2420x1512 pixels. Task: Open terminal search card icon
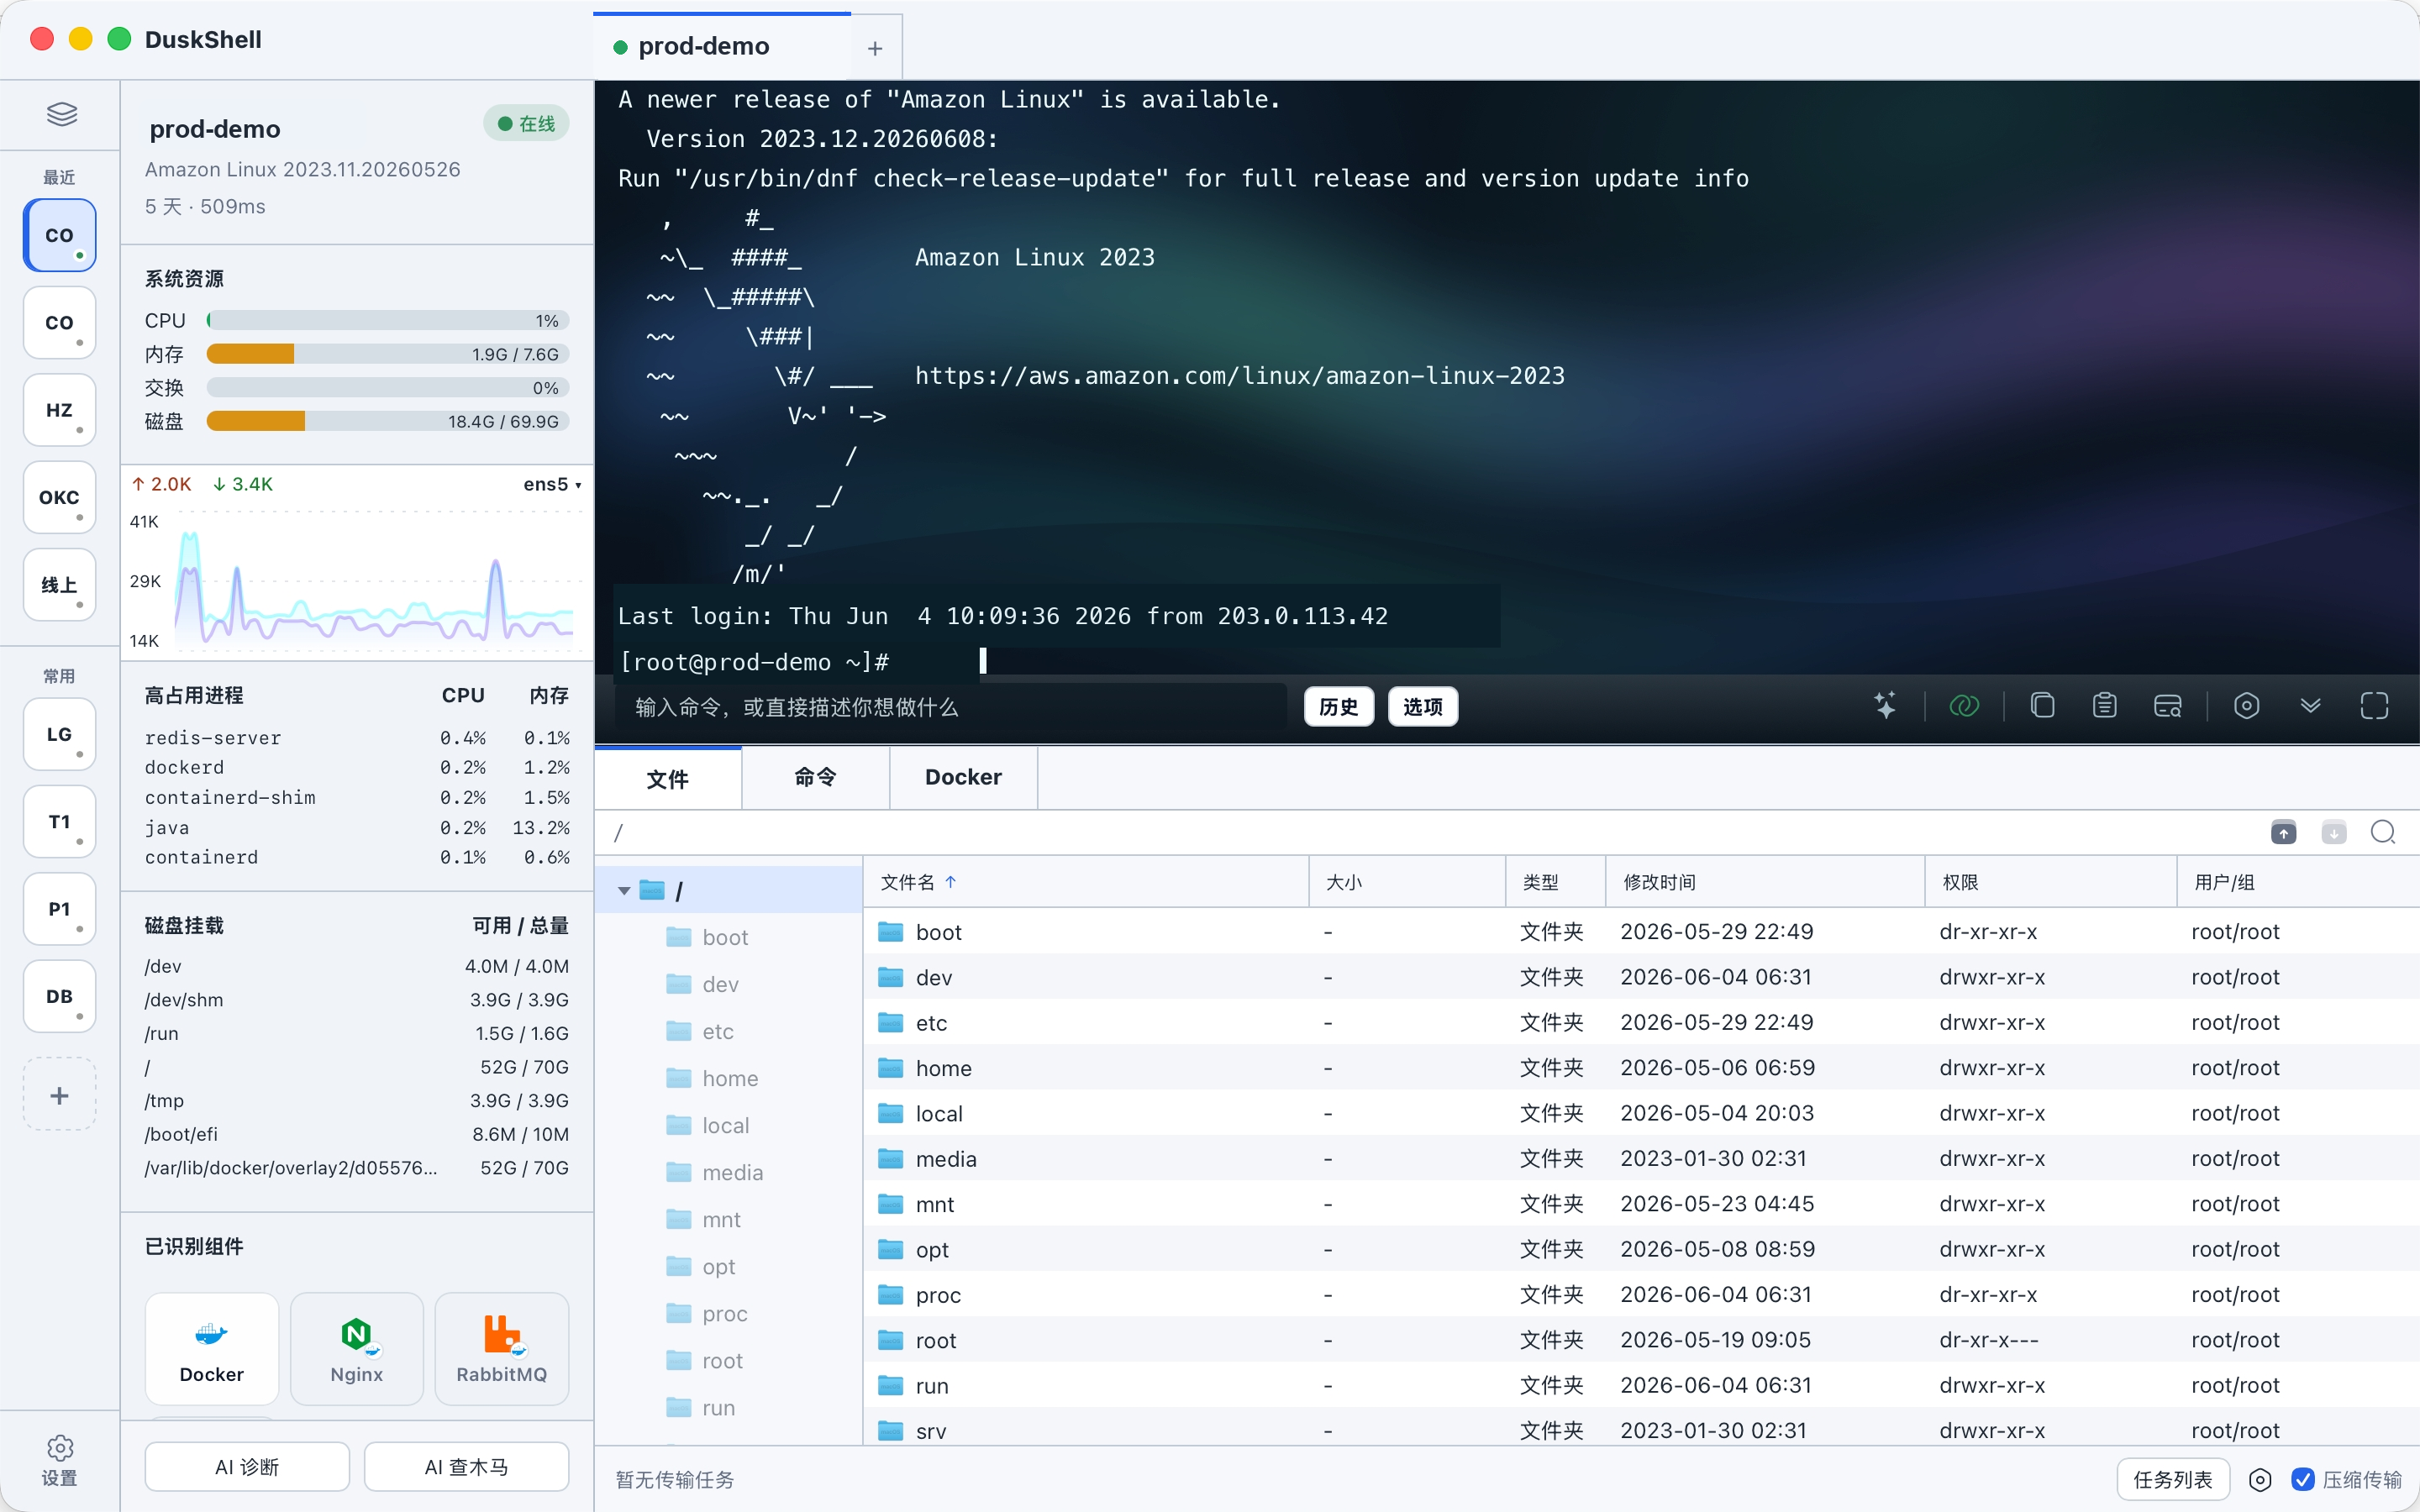coord(2167,706)
